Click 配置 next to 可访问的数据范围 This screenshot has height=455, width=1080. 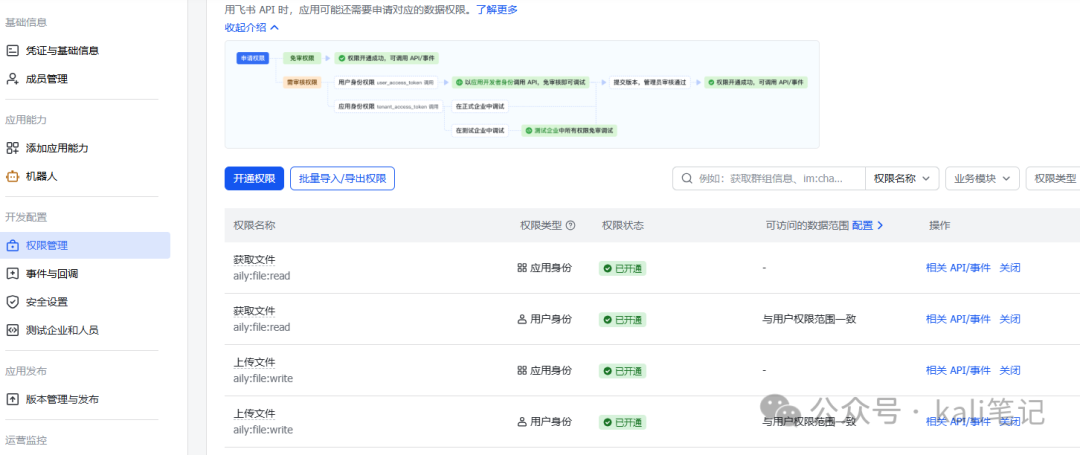867,225
